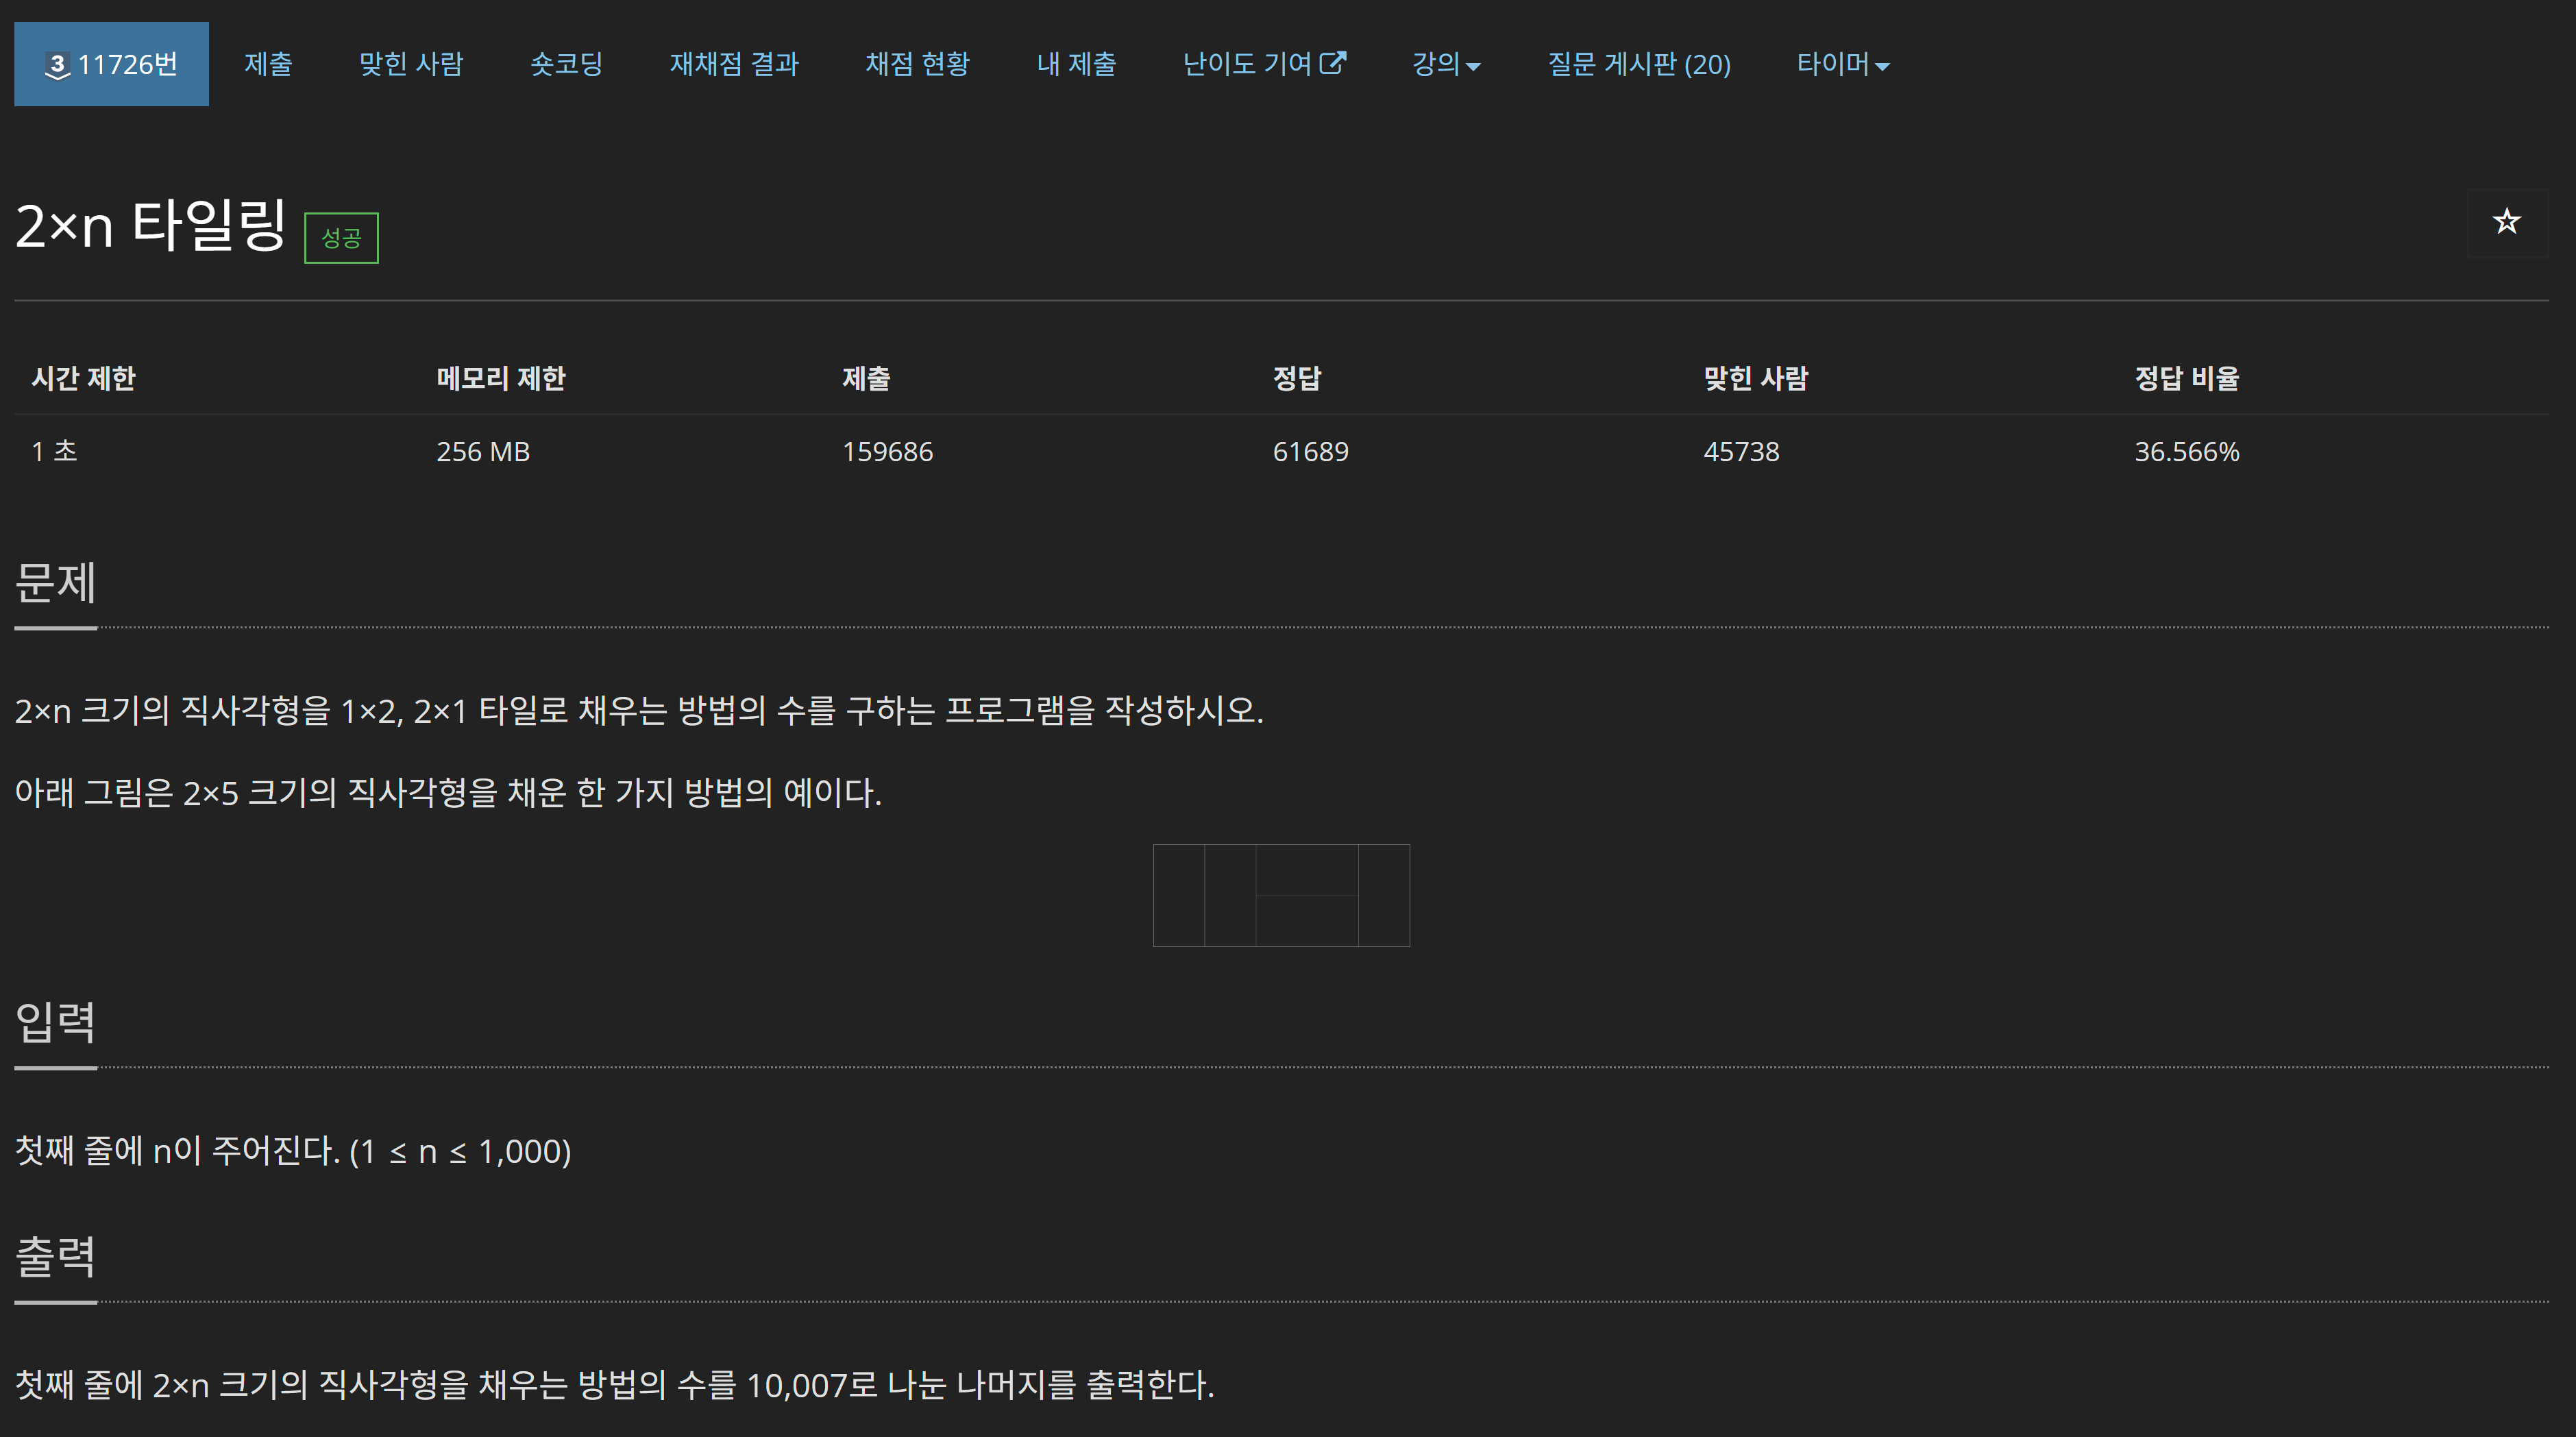Click the 맞힌 사람 count 45738
Screen dimensions: 2576x1437
click(1741, 452)
